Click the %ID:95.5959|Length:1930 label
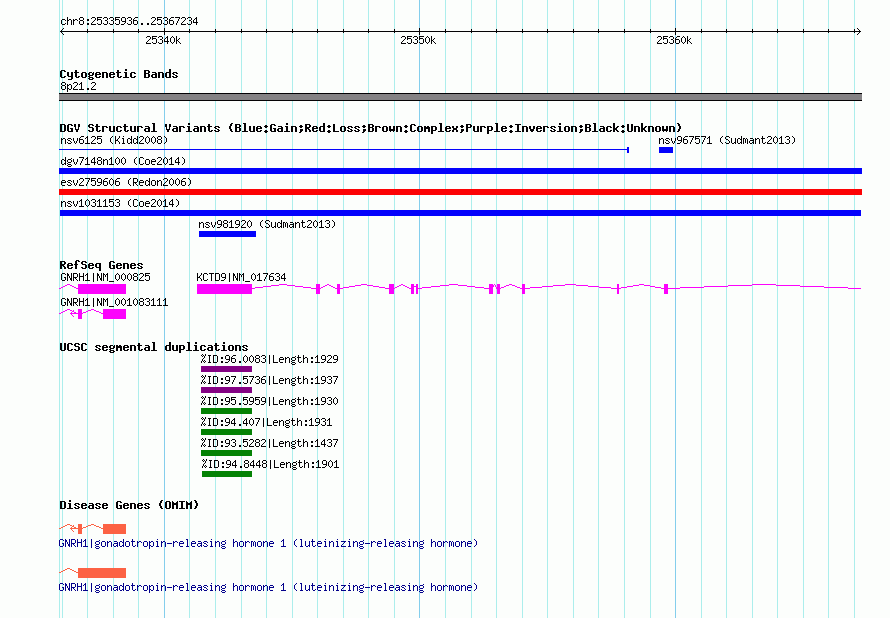890x618 pixels. (x=270, y=401)
